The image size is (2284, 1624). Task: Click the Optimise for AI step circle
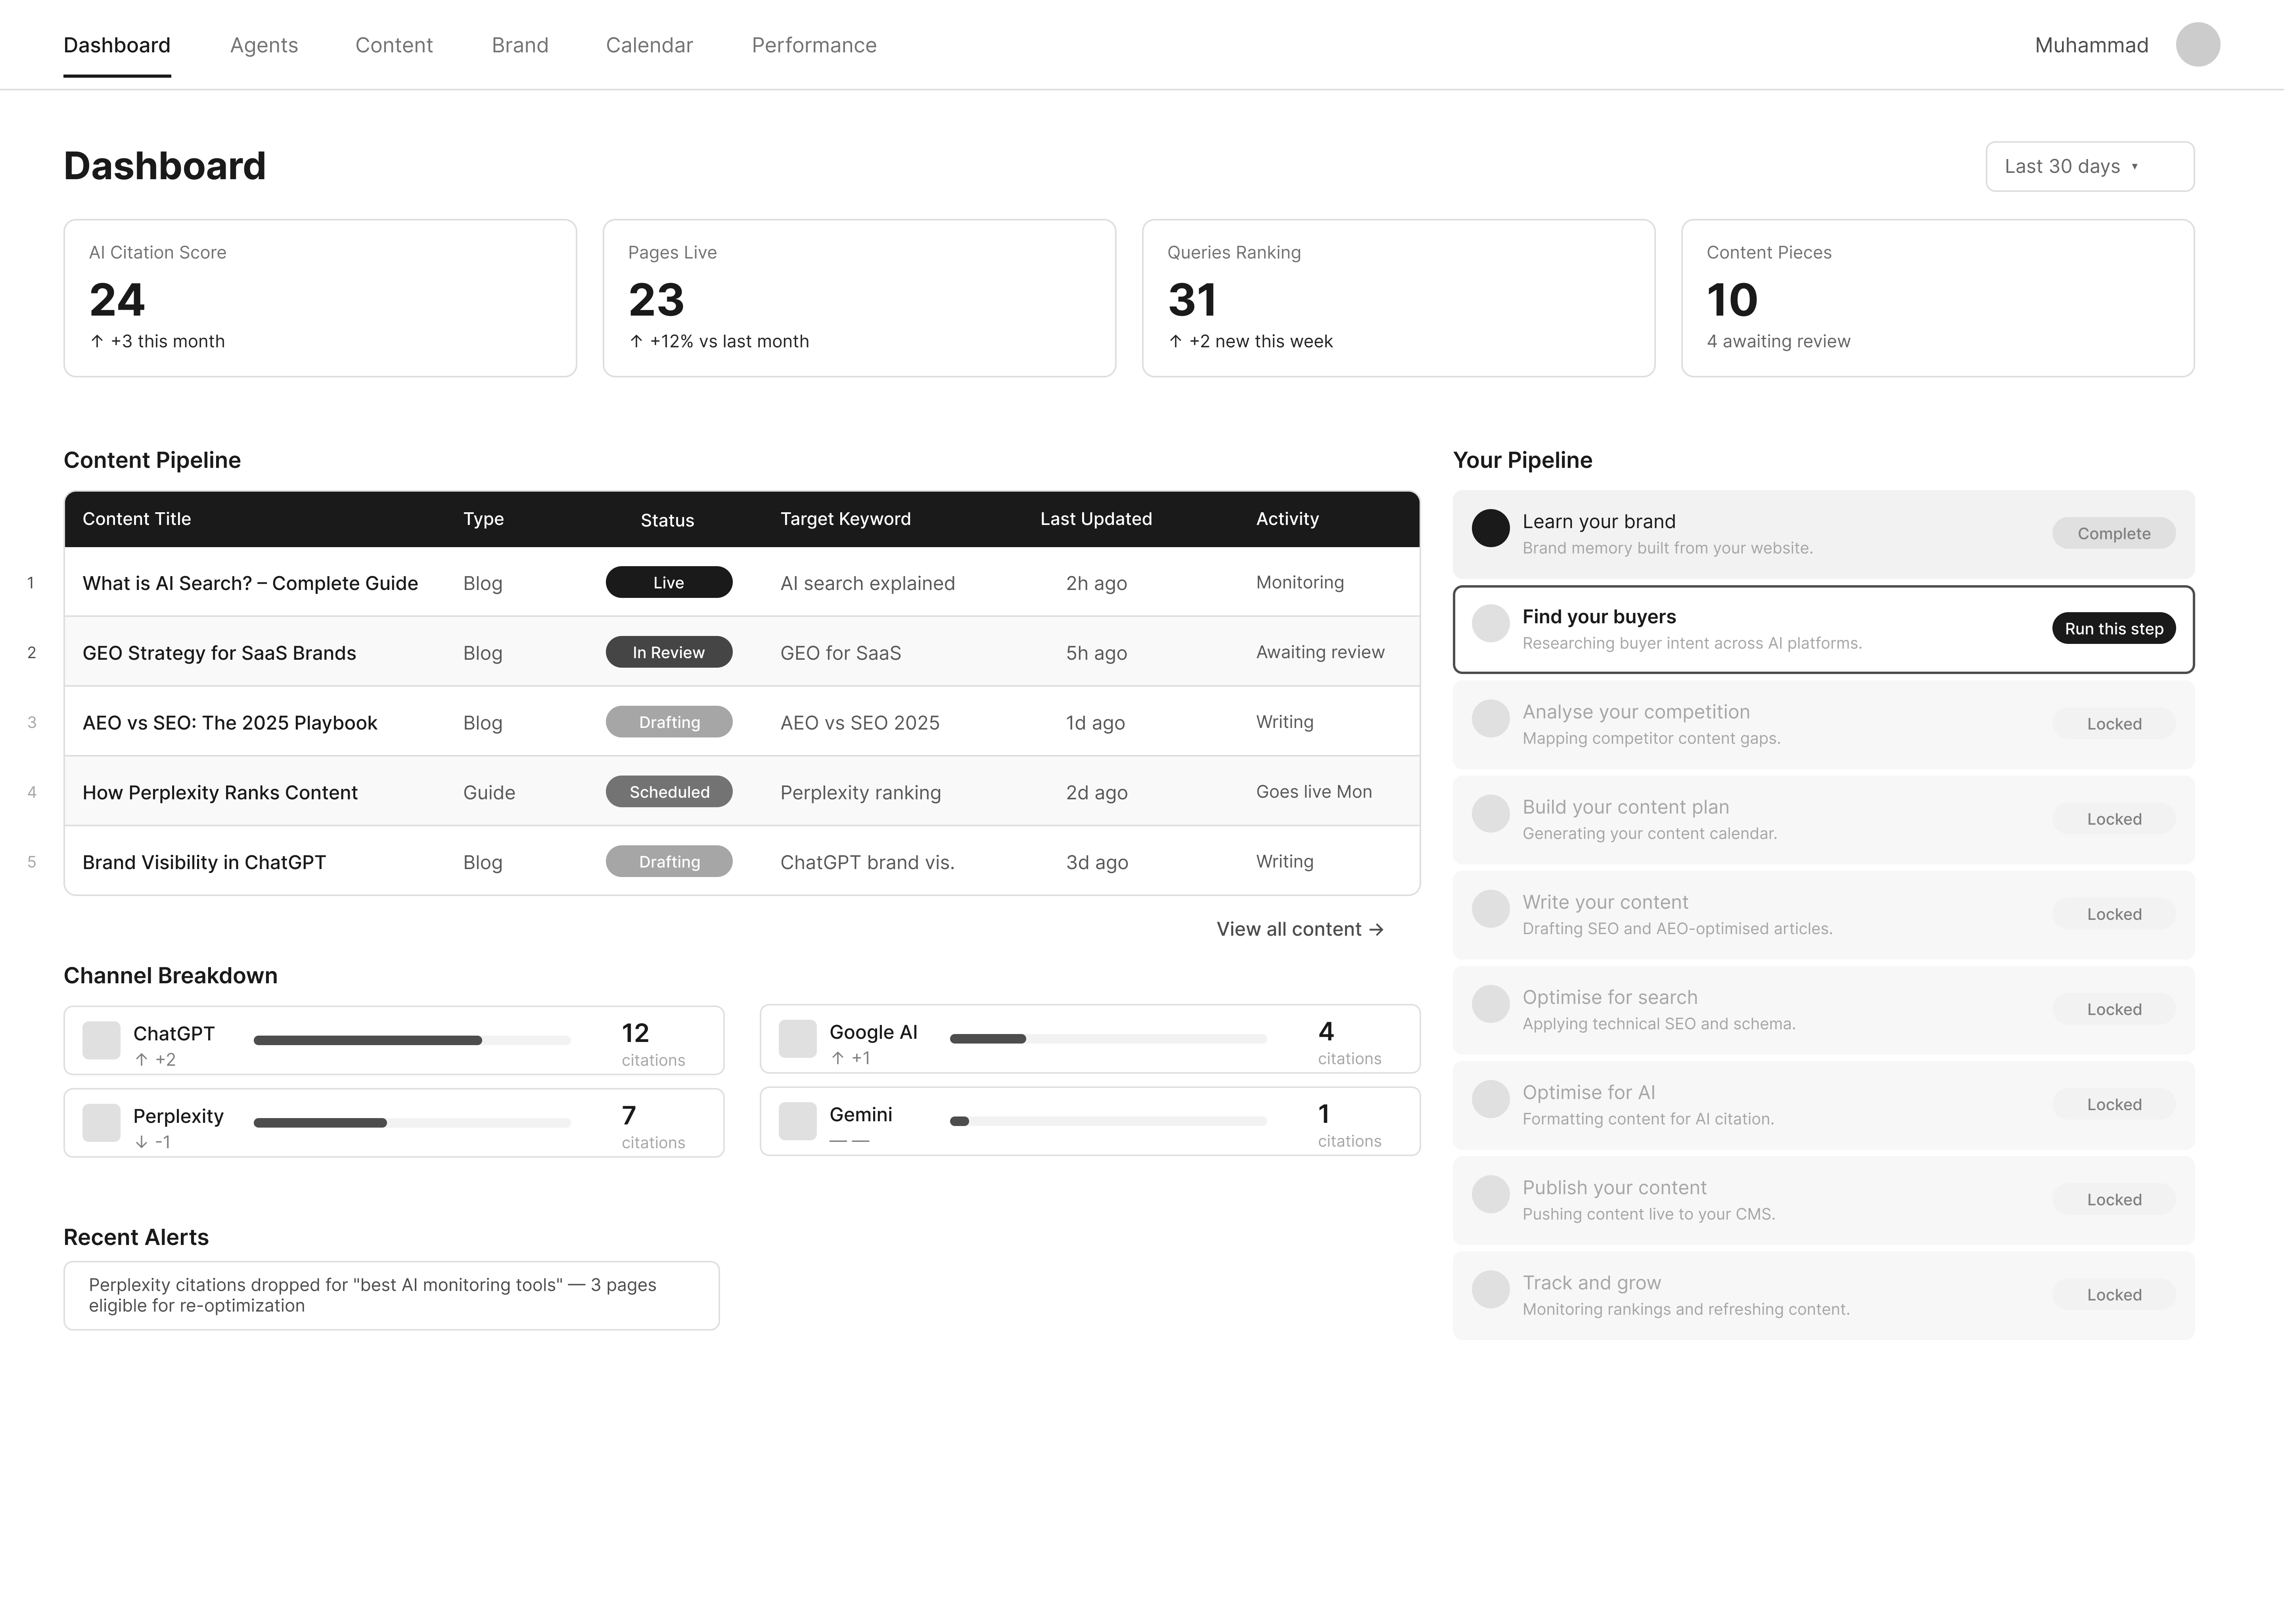1490,1099
